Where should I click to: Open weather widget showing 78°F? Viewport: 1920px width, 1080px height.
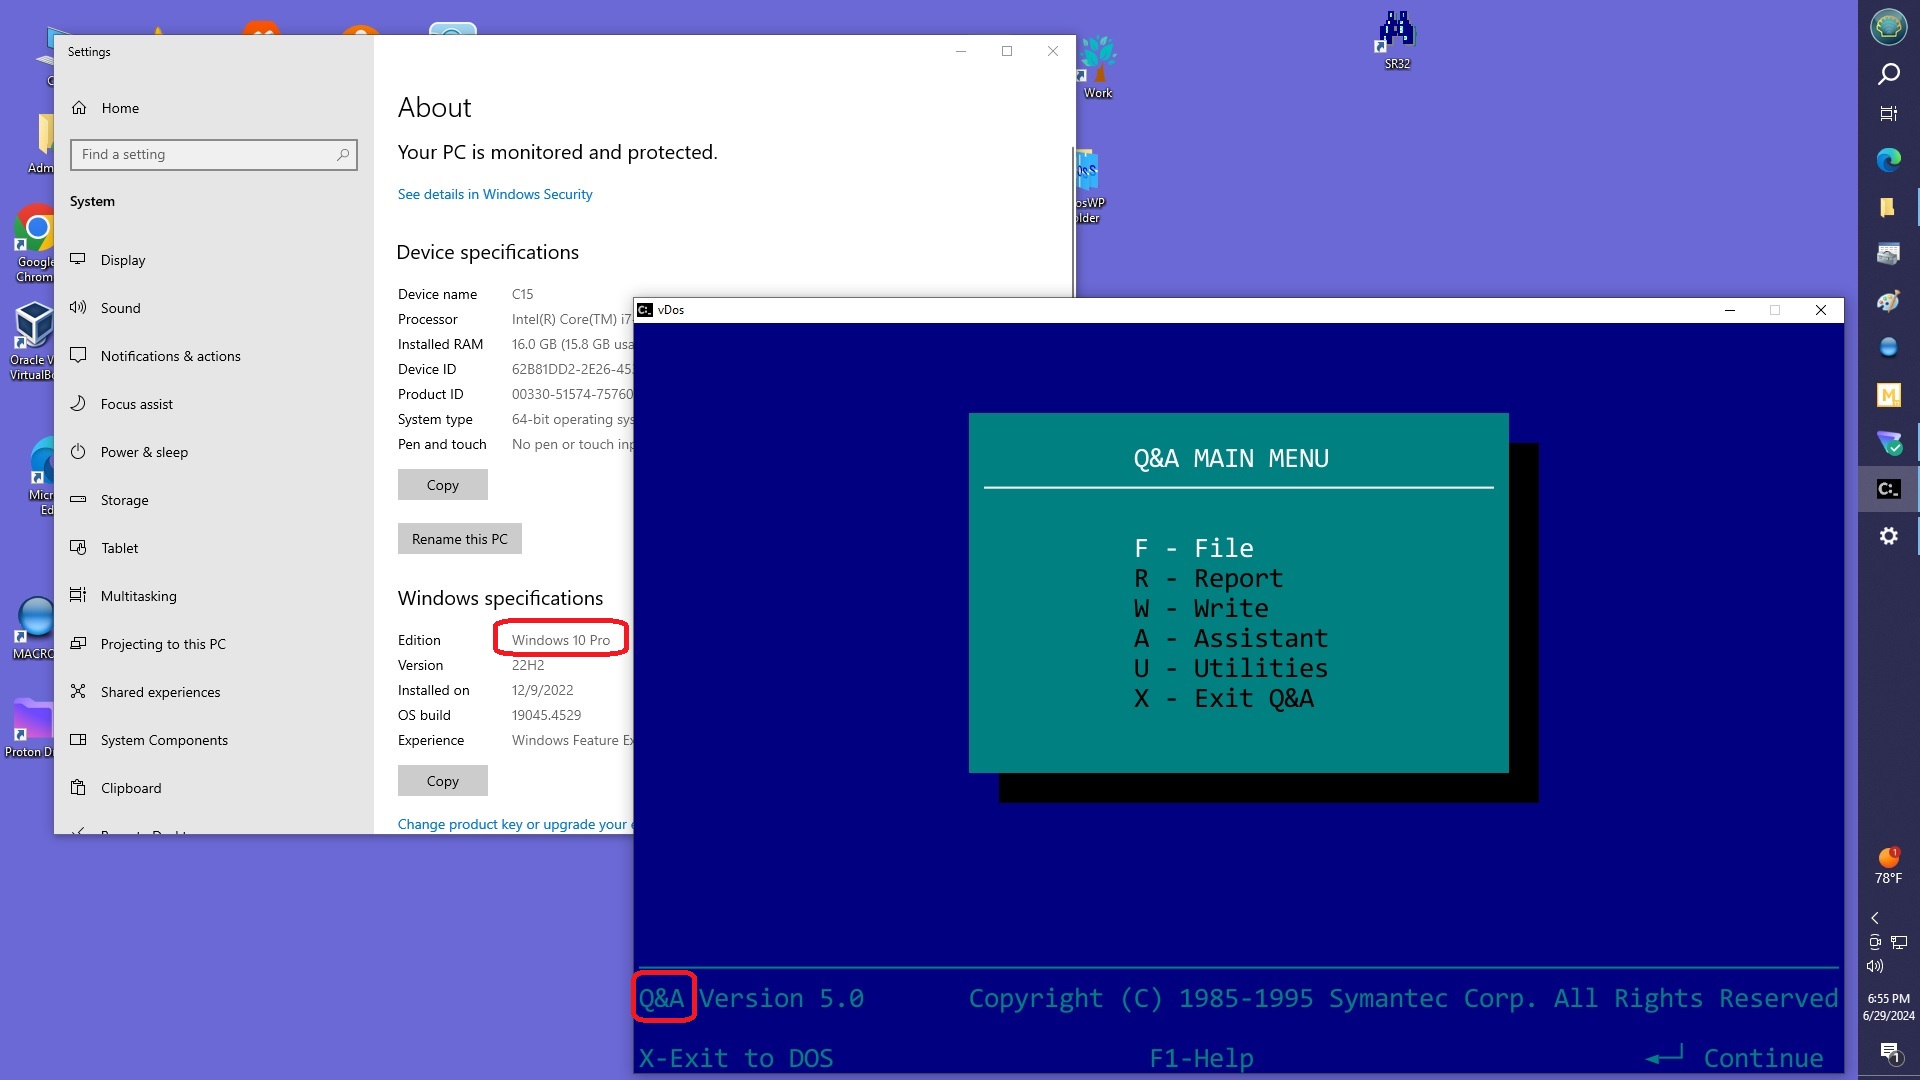click(1888, 866)
